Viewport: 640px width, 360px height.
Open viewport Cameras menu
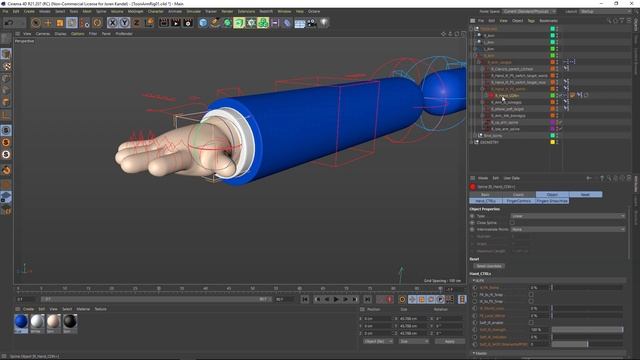[x=42, y=34]
